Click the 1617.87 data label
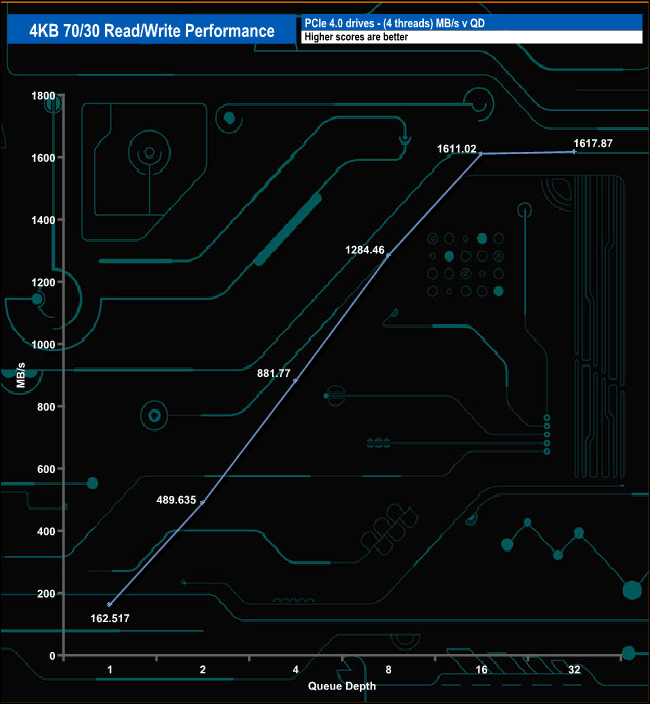The image size is (650, 704). pos(593,143)
